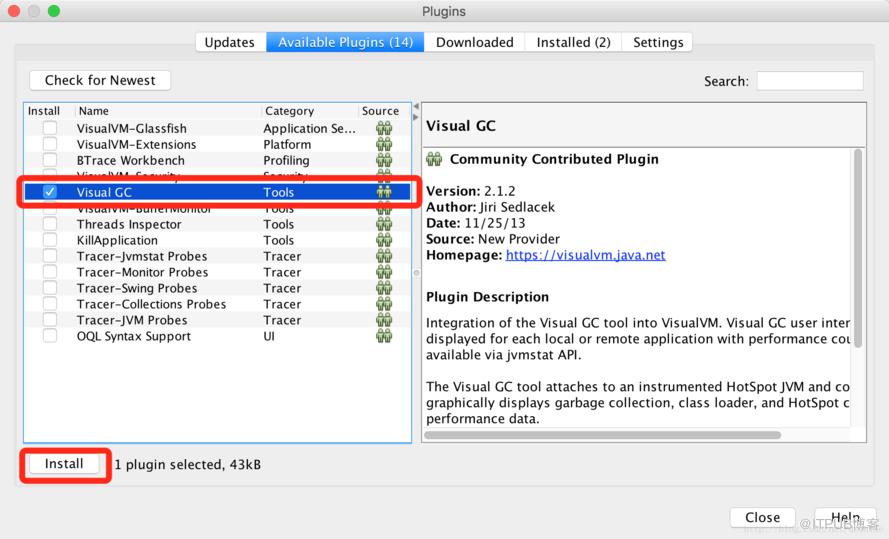Click the source icon in BTrace Workbench row
Viewport: 889px width, 539px height.
[x=384, y=160]
